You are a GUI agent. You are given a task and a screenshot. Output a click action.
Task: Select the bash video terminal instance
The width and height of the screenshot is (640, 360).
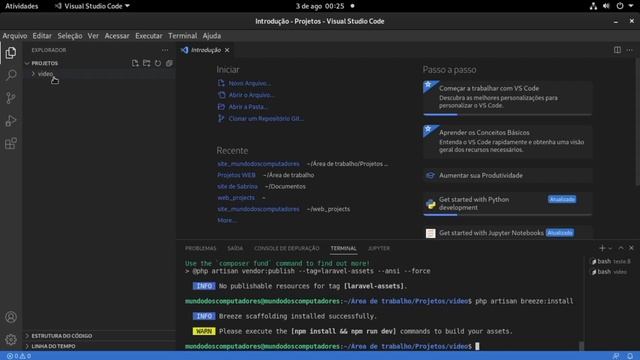click(611, 272)
